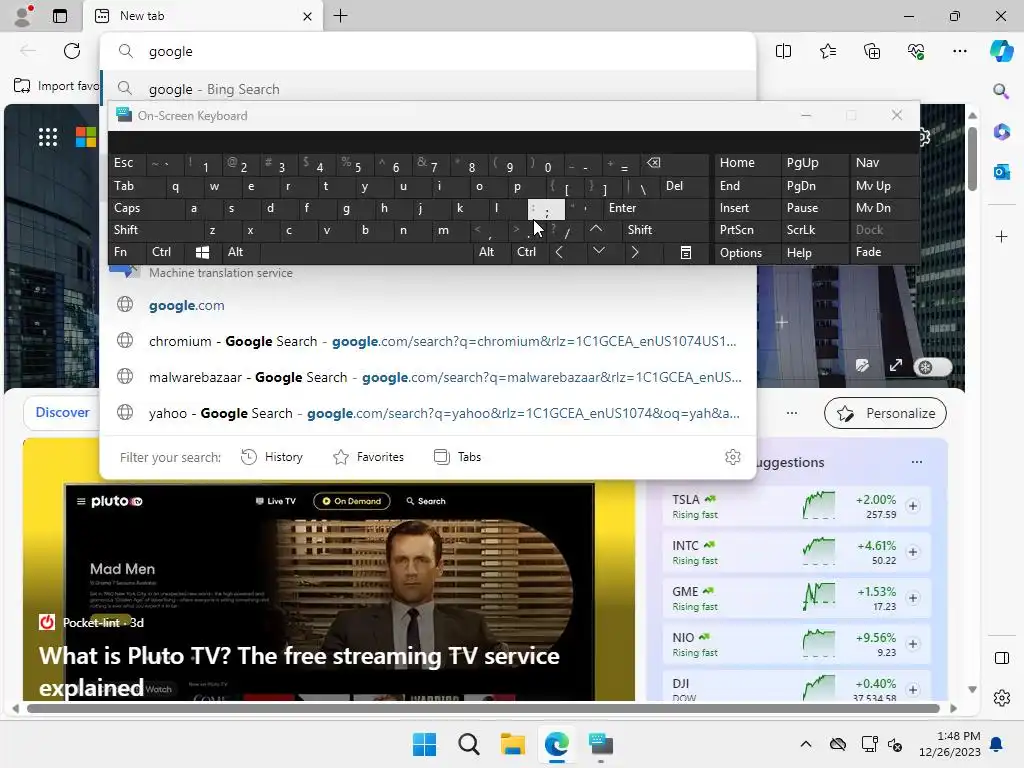The image size is (1024, 768).
Task: Click the page vertical scrollbar thumb
Action: coord(972,159)
